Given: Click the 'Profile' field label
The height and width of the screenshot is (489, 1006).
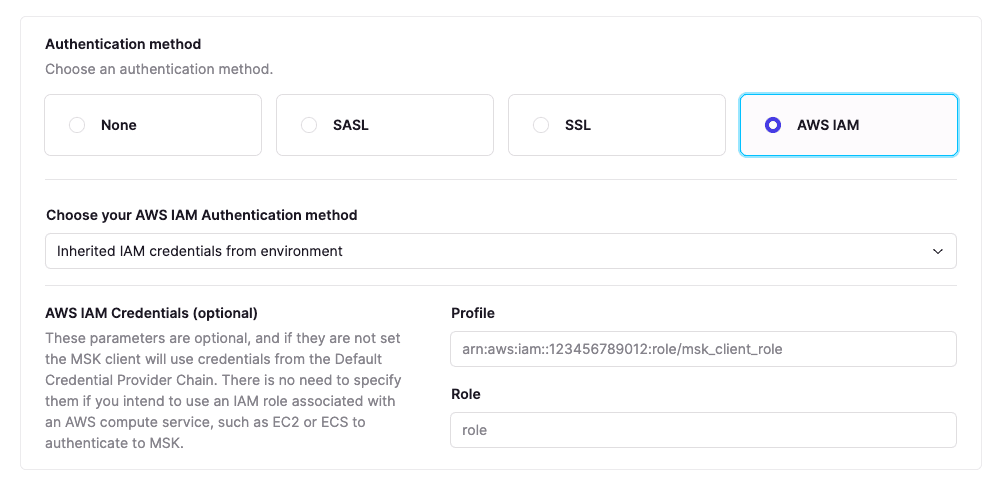Looking at the screenshot, I should pyautogui.click(x=473, y=313).
